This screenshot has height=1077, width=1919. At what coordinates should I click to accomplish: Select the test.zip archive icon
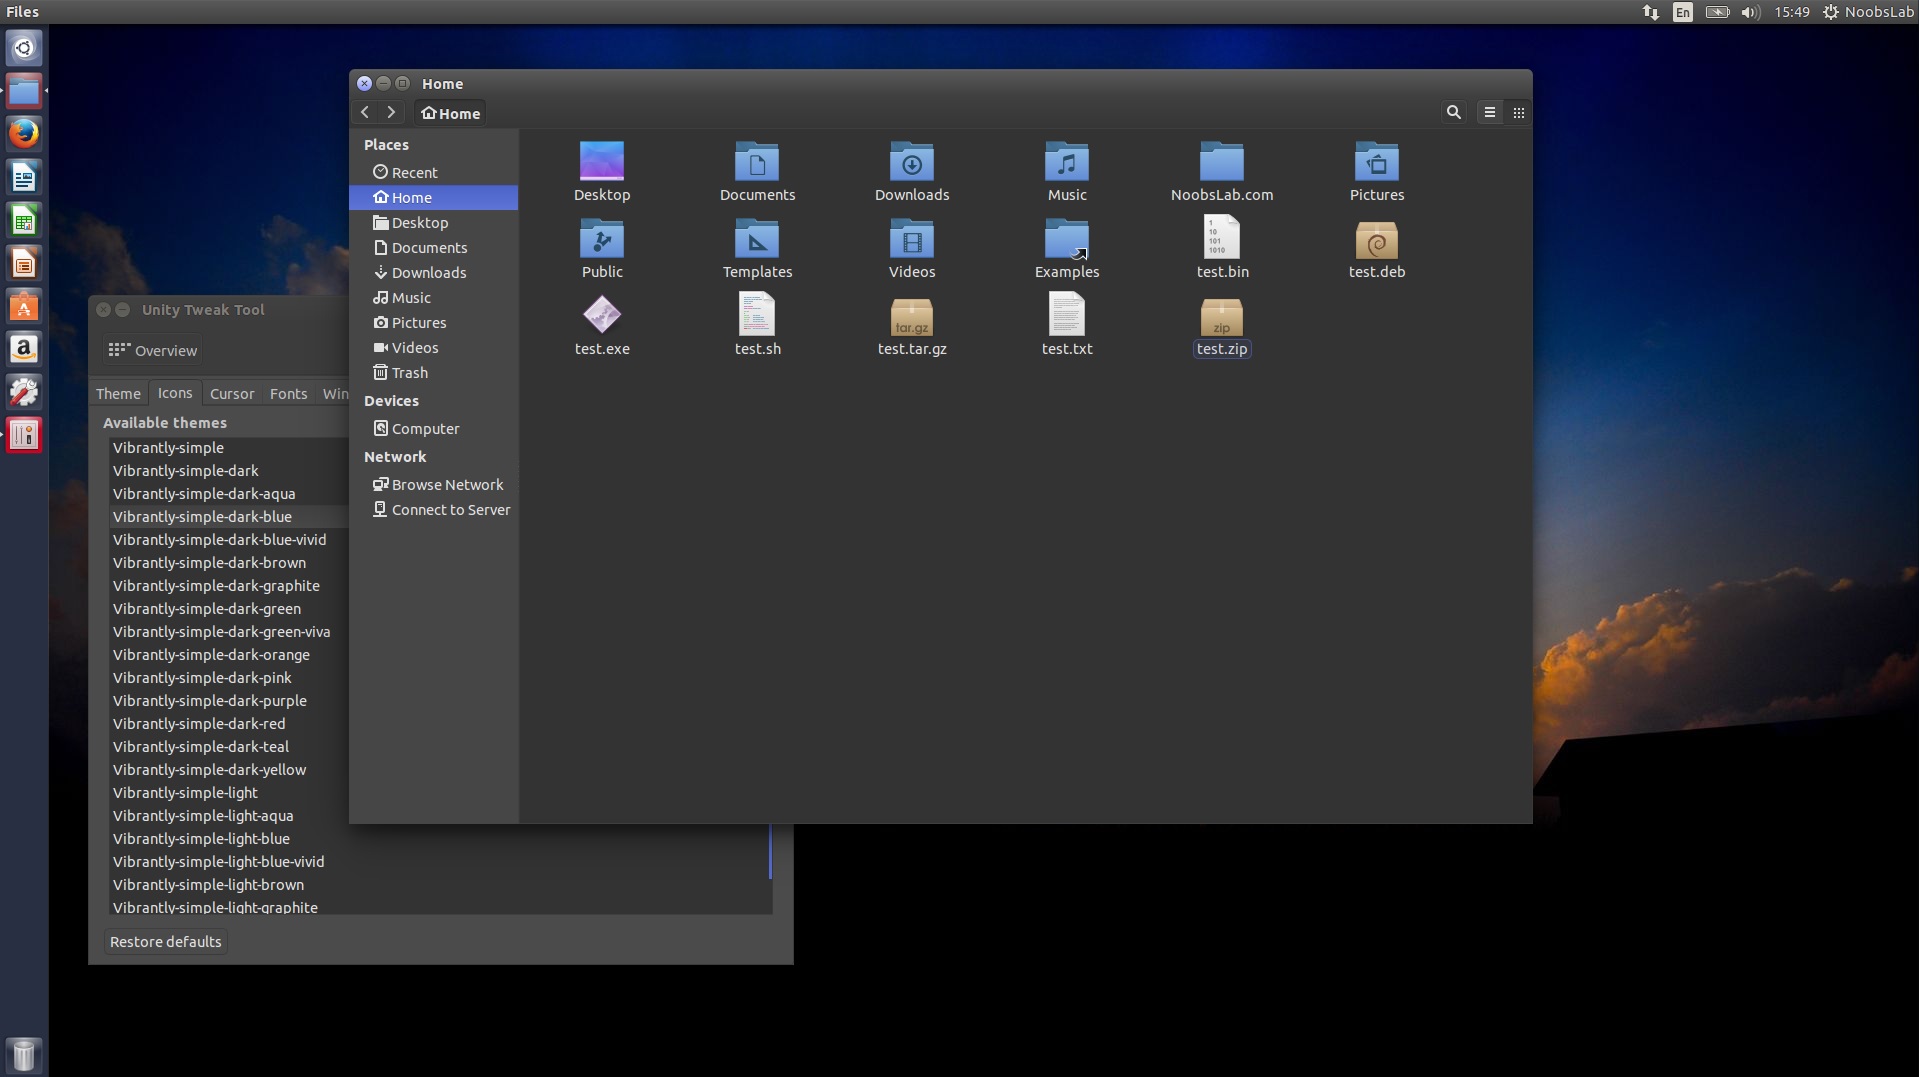[1222, 317]
